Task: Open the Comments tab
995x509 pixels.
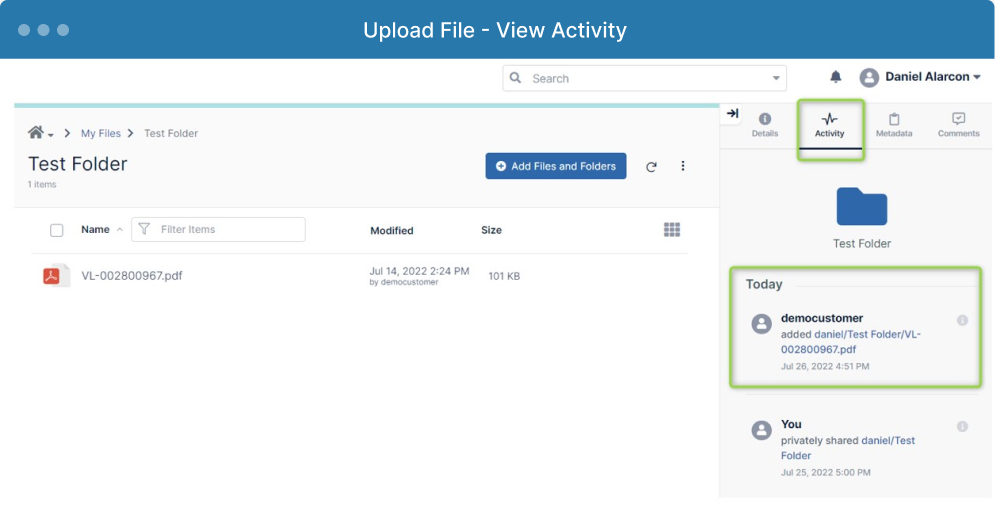Action: click(959, 125)
